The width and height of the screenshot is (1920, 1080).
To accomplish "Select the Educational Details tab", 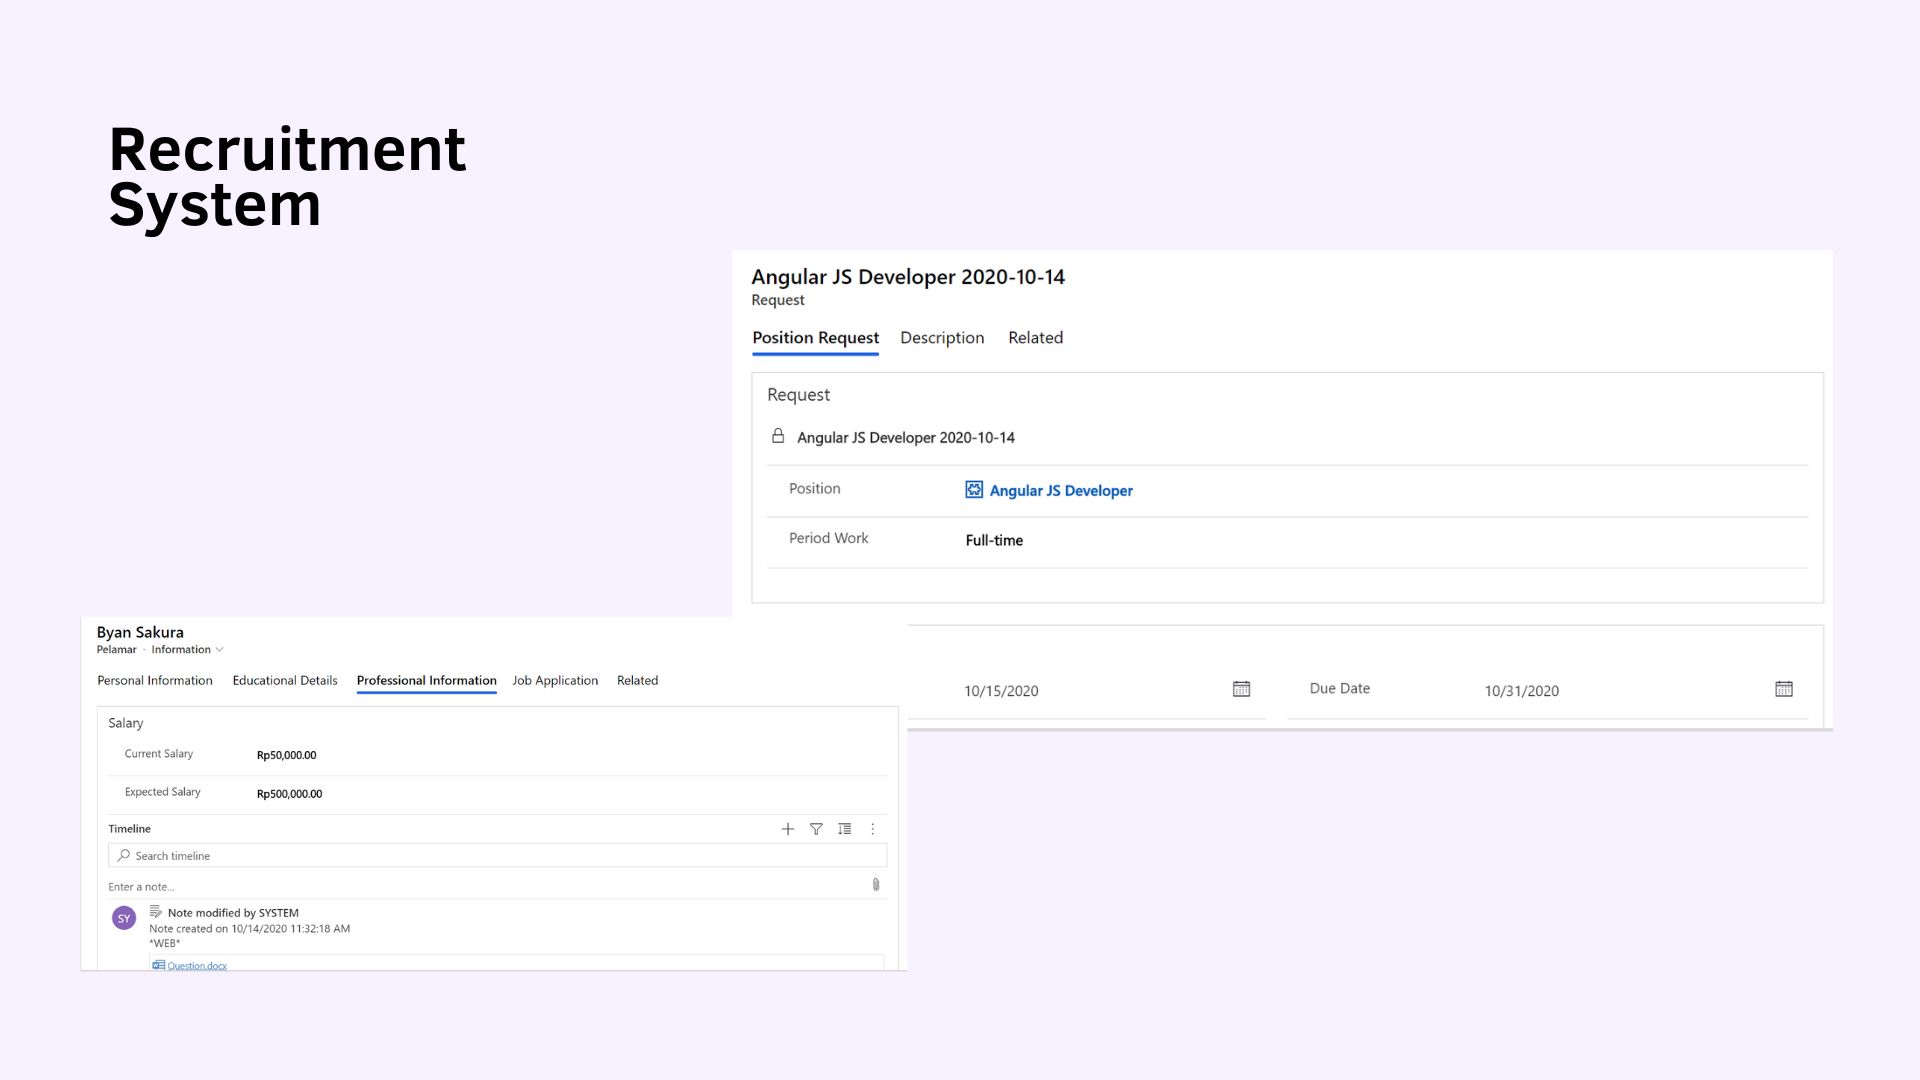I will pyautogui.click(x=285, y=681).
